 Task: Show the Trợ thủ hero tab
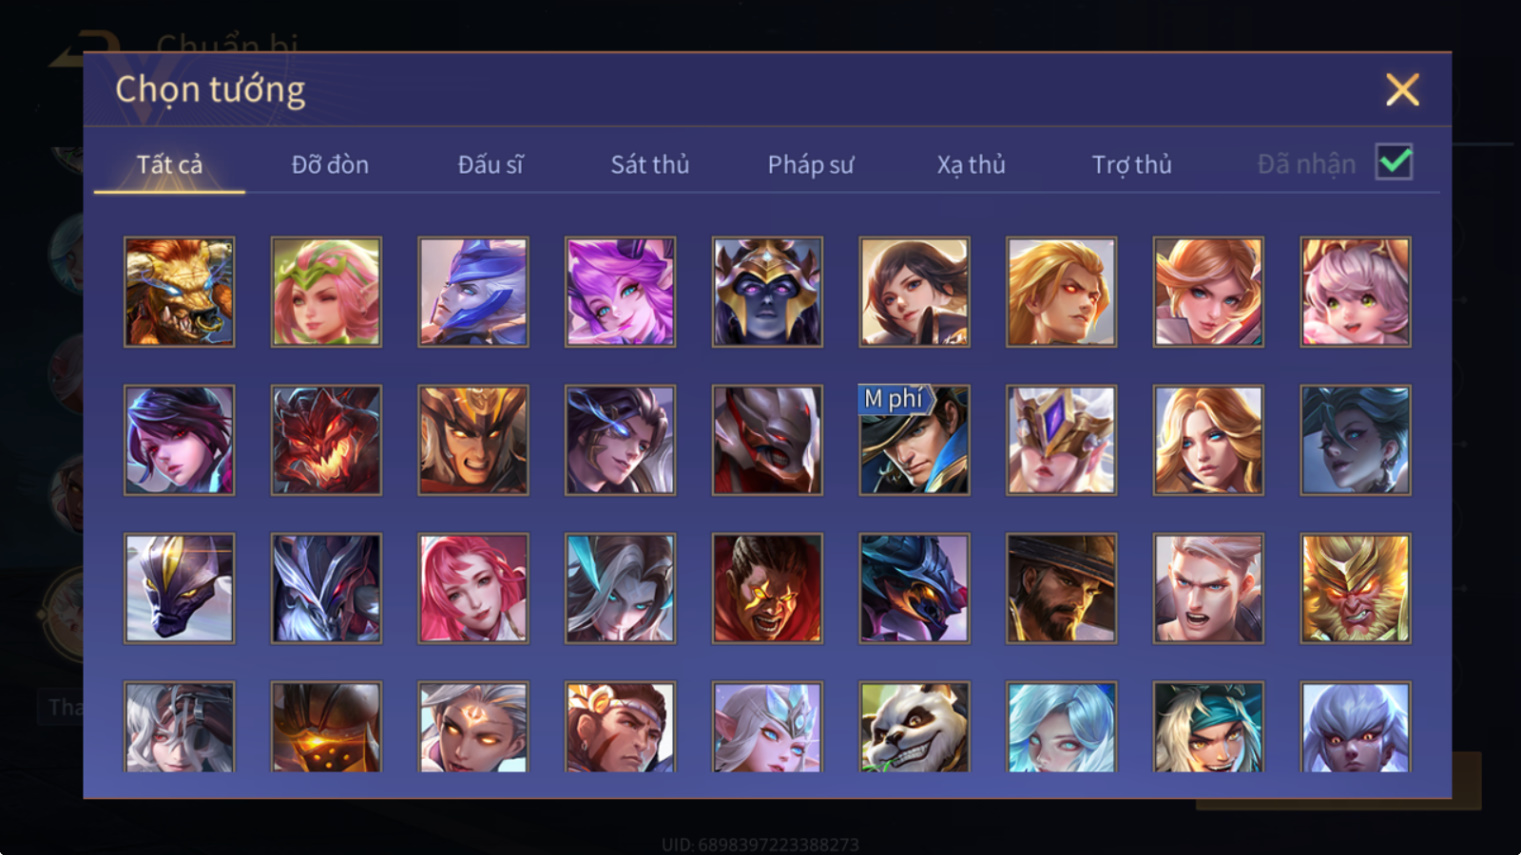pyautogui.click(x=1132, y=164)
